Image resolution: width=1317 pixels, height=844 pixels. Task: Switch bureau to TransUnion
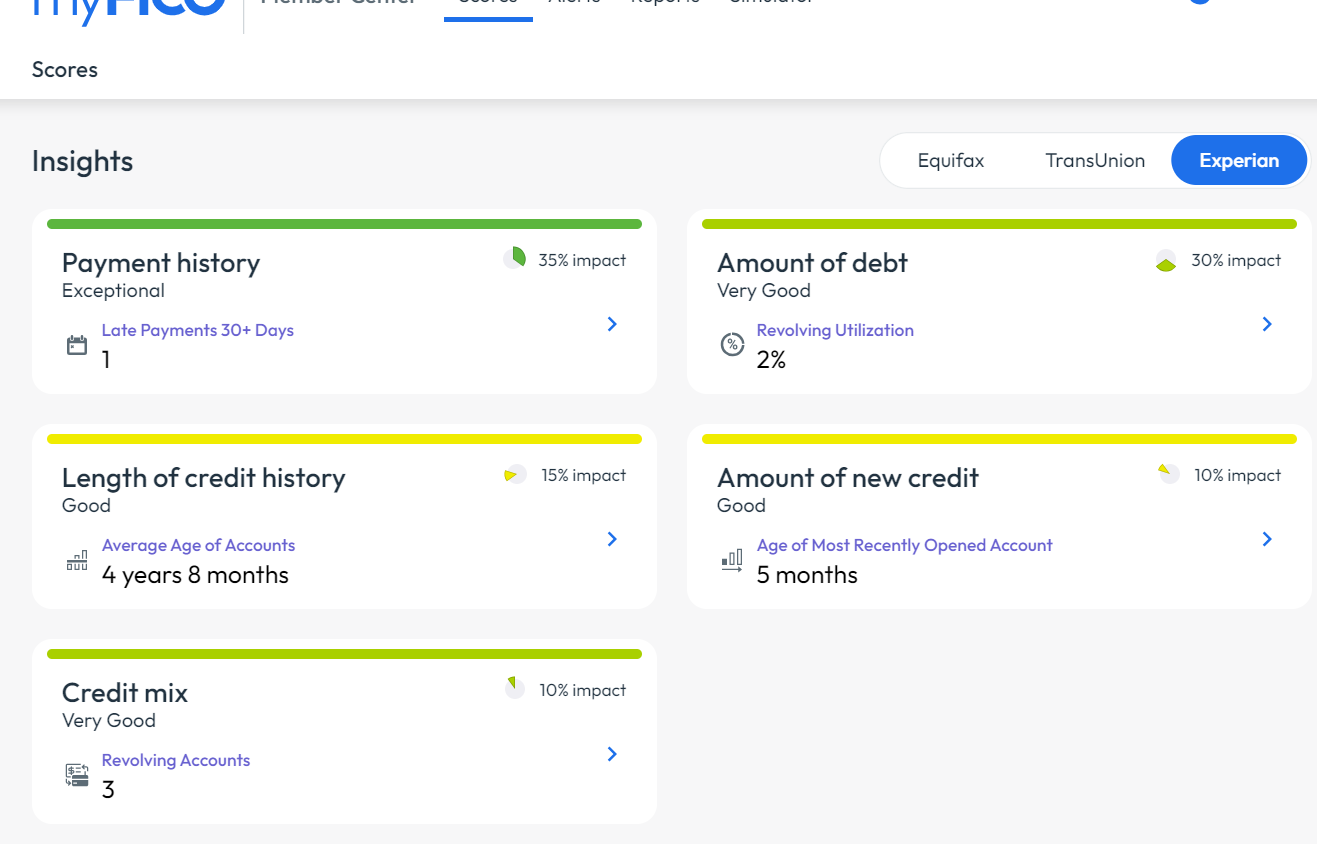pyautogui.click(x=1095, y=160)
